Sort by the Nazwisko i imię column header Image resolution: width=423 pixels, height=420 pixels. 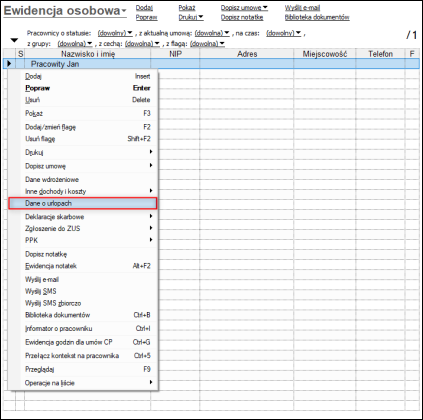pos(88,54)
